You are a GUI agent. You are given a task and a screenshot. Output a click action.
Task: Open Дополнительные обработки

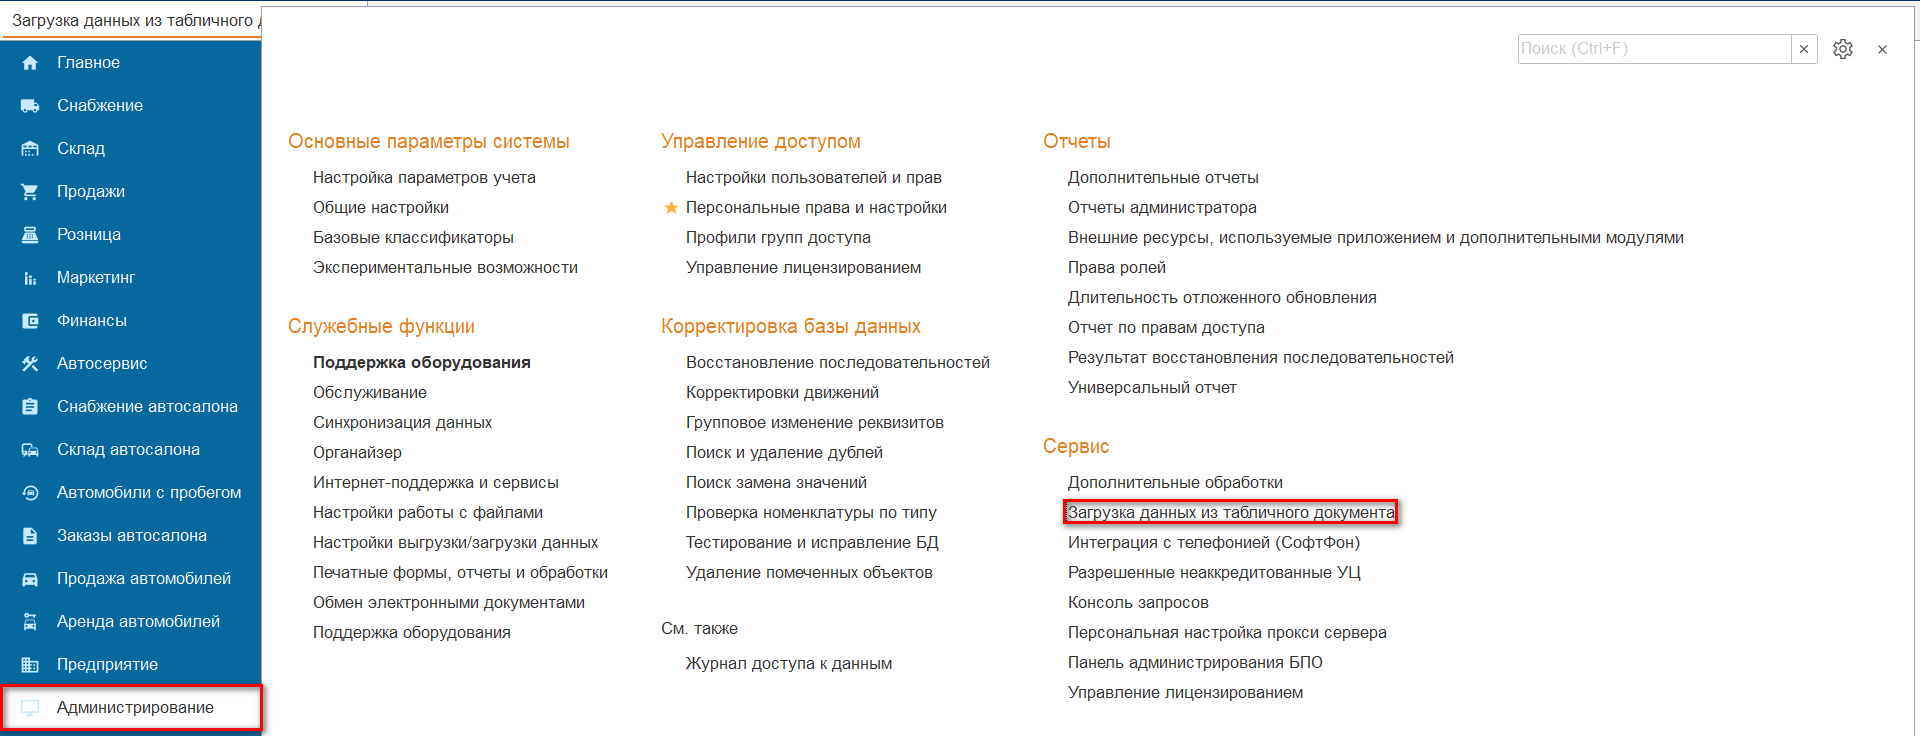tap(1175, 483)
